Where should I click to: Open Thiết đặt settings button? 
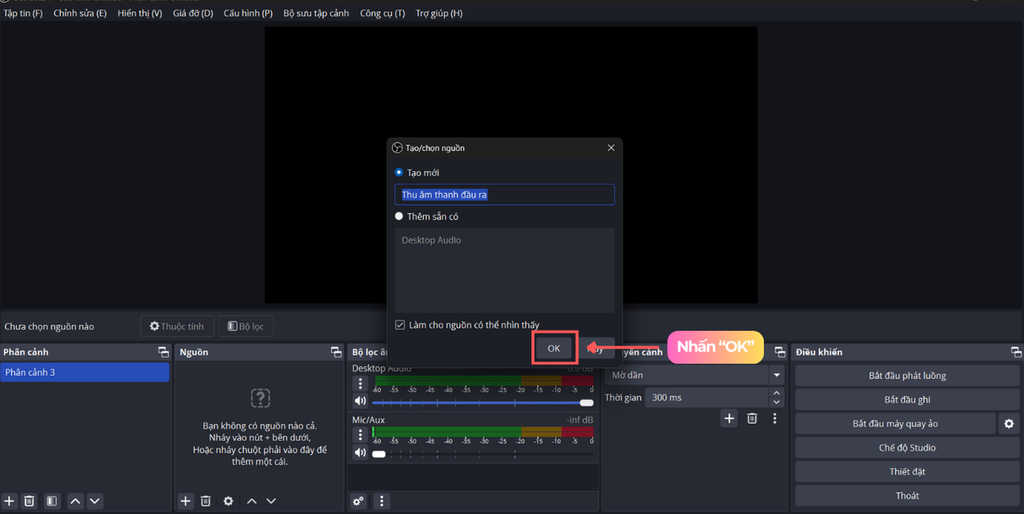907,472
